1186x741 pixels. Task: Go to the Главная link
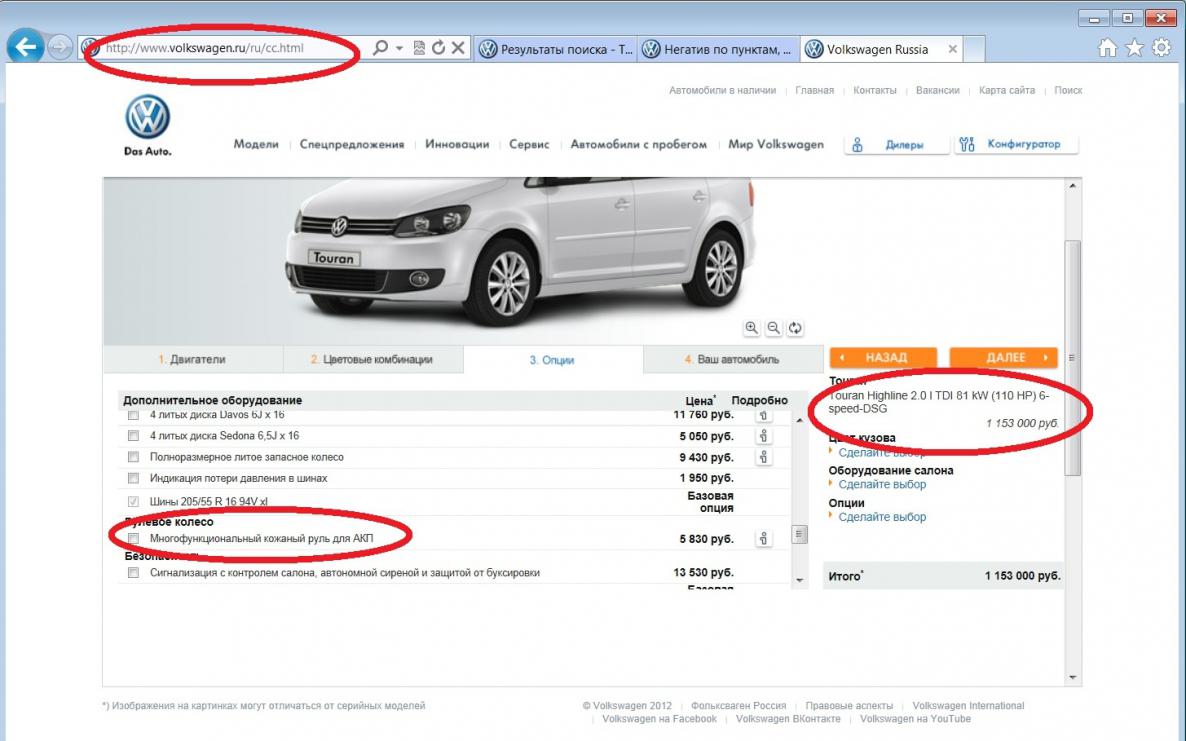[x=815, y=90]
